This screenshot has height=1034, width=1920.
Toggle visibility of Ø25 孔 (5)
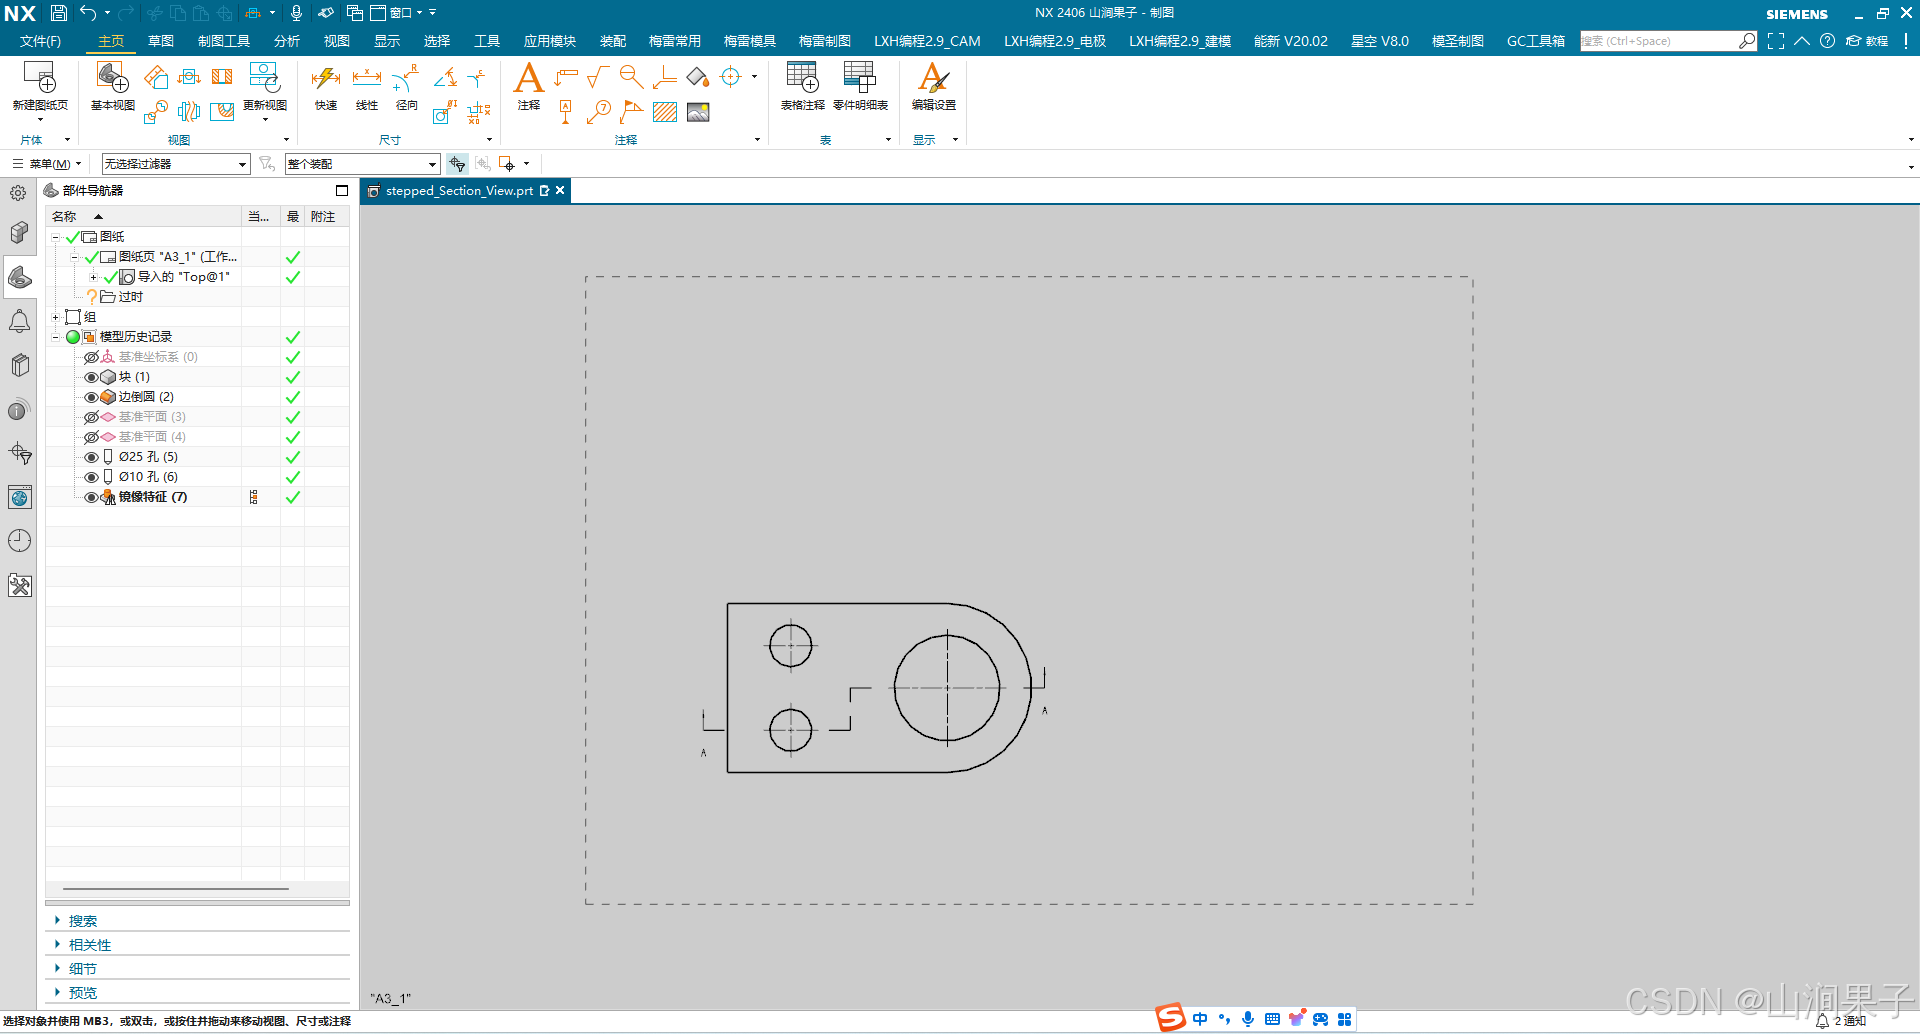tap(91, 457)
